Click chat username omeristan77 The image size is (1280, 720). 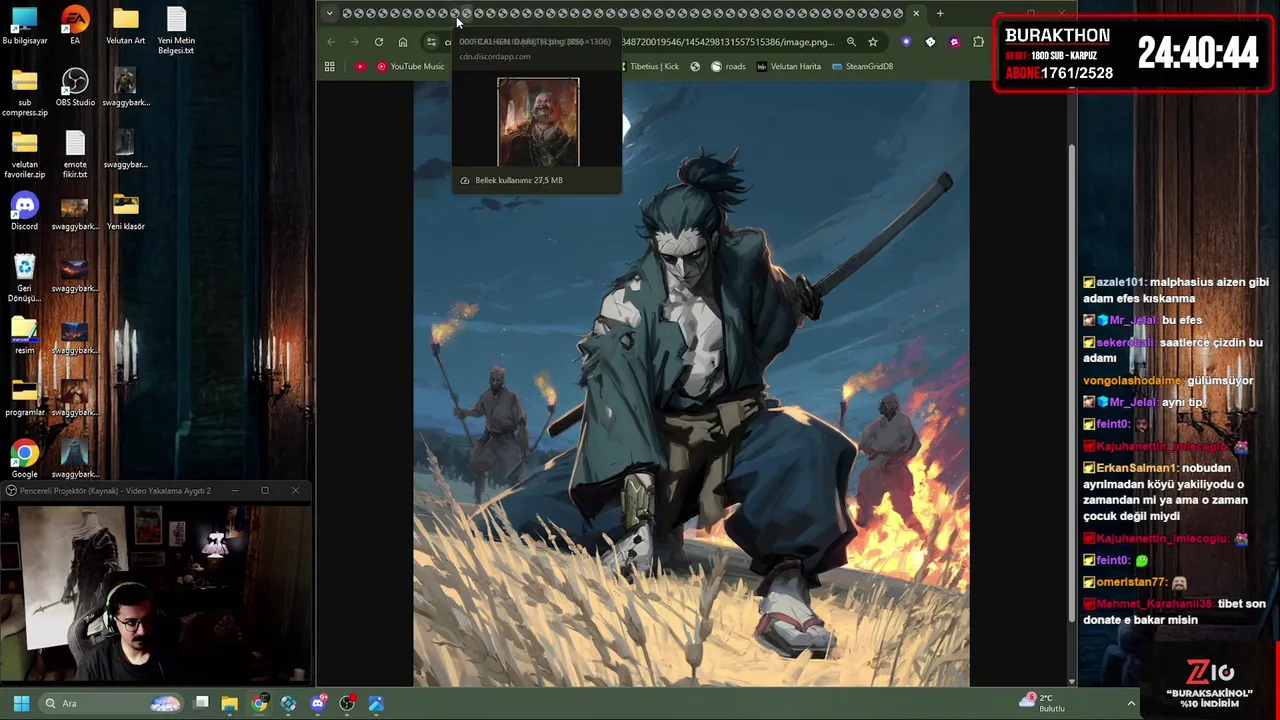tap(1132, 582)
